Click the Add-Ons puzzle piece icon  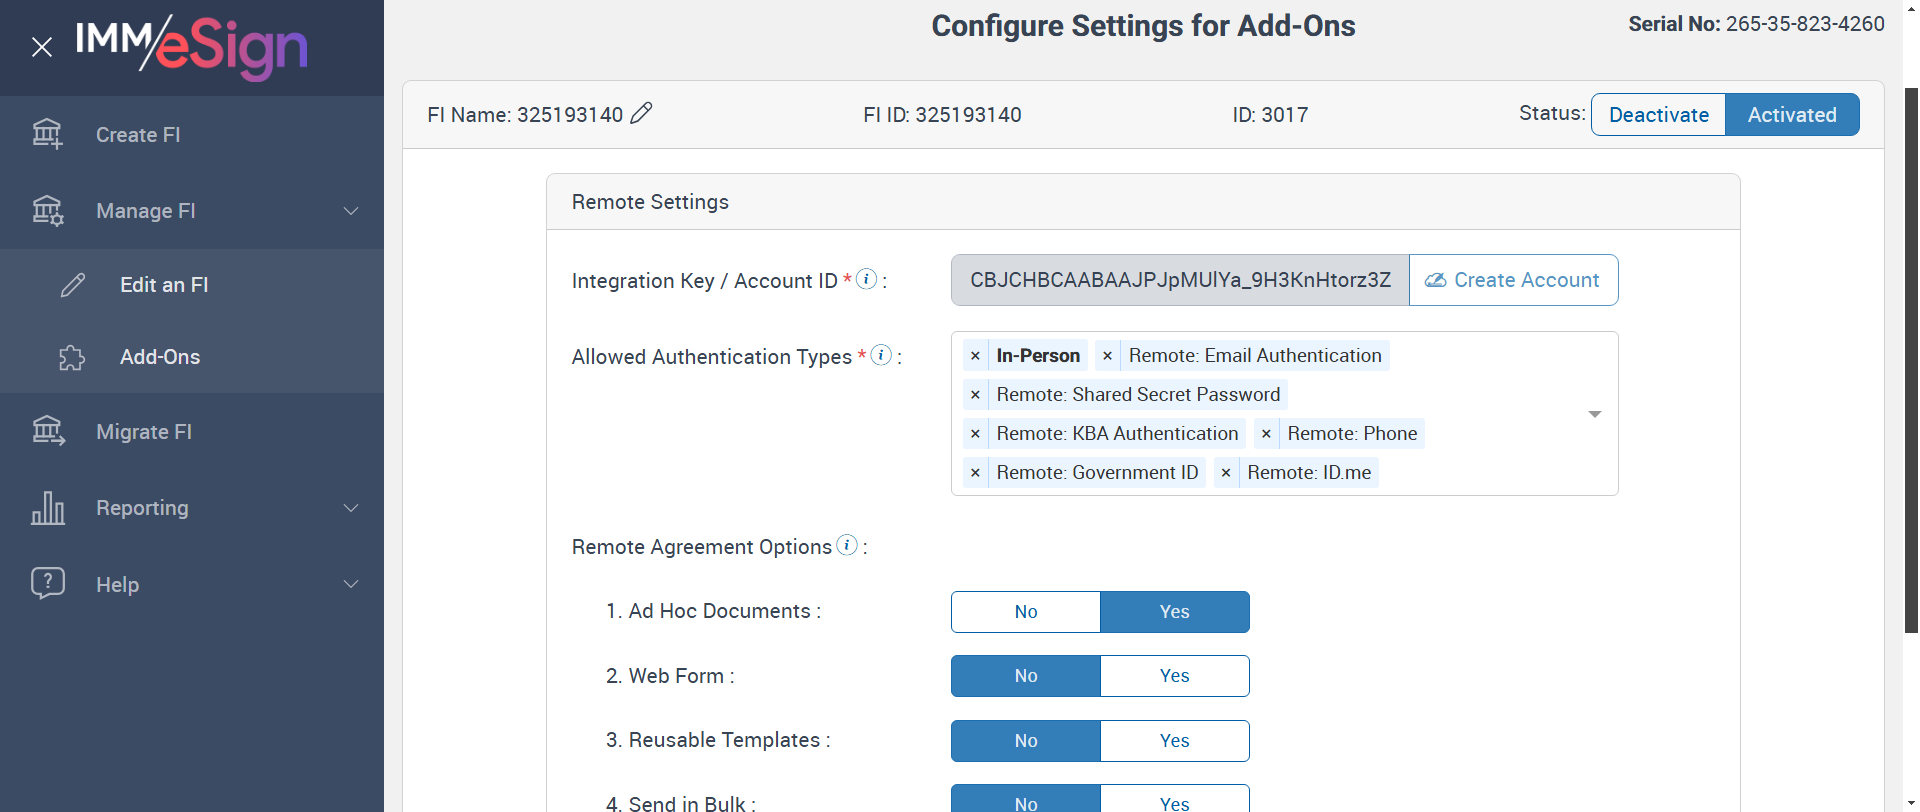pos(72,357)
